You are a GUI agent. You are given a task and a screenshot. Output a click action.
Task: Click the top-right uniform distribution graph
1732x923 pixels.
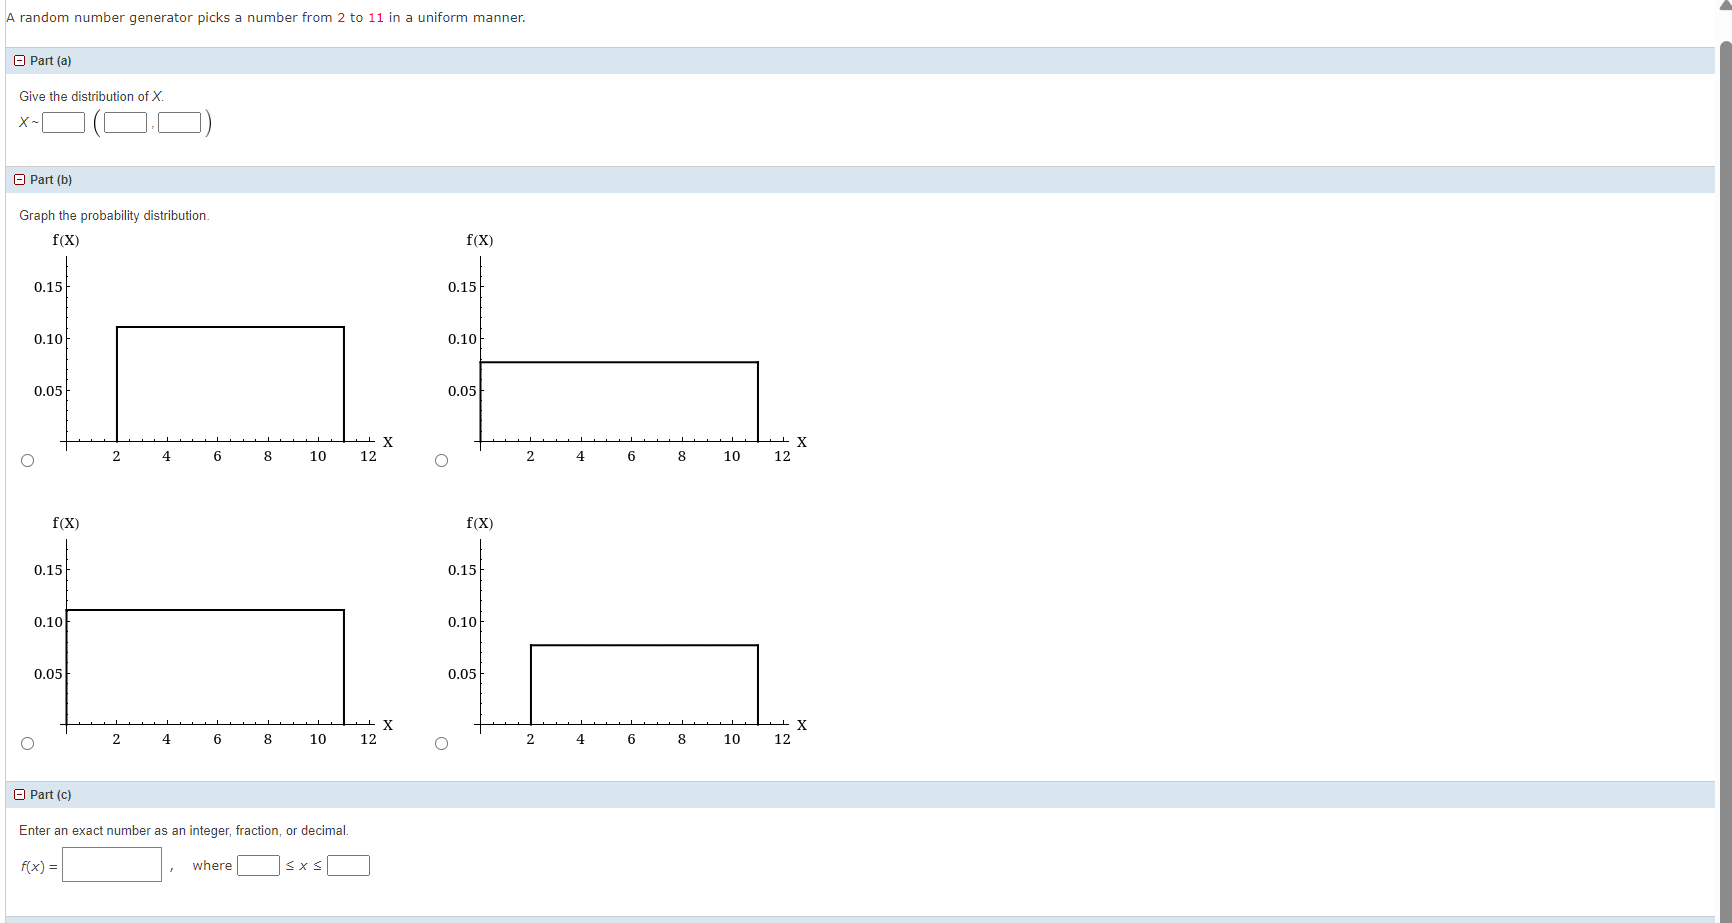pos(627,349)
